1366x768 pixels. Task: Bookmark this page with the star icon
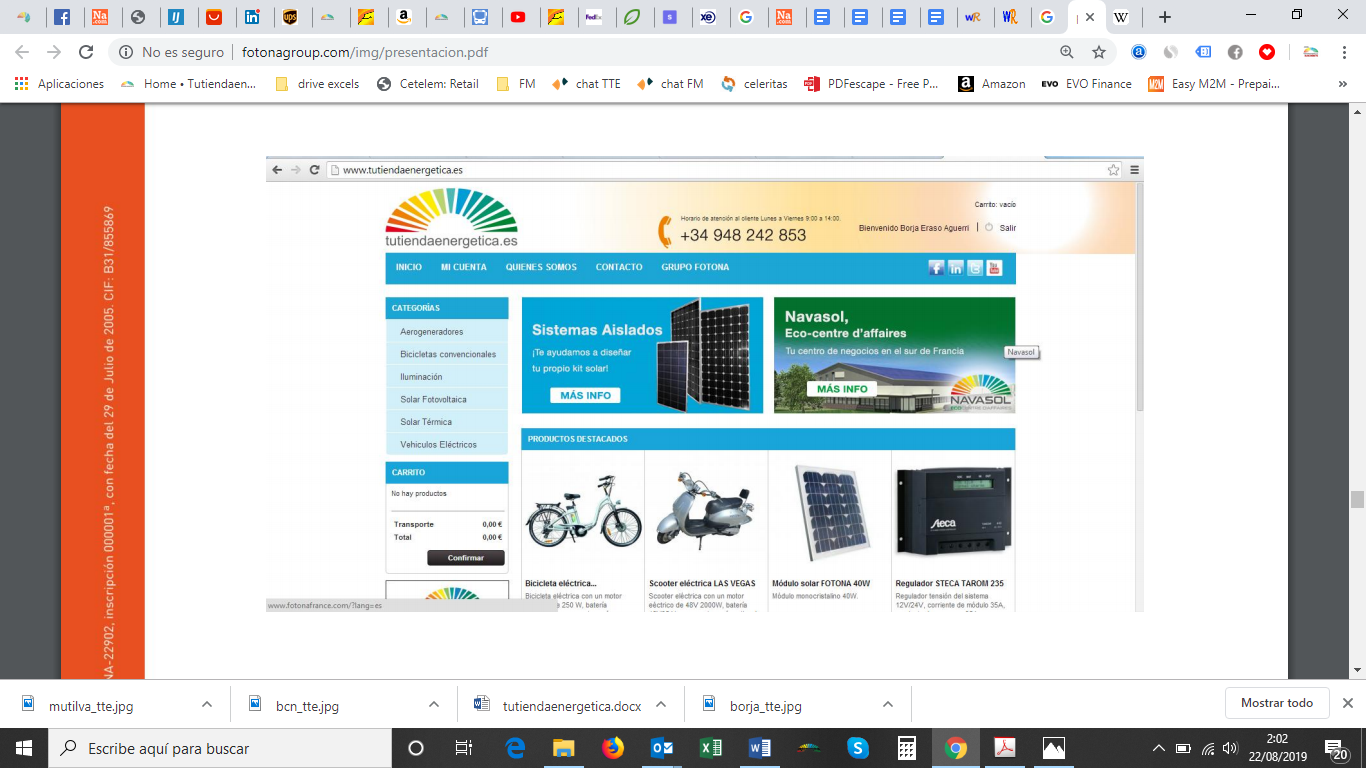pyautogui.click(x=1099, y=52)
